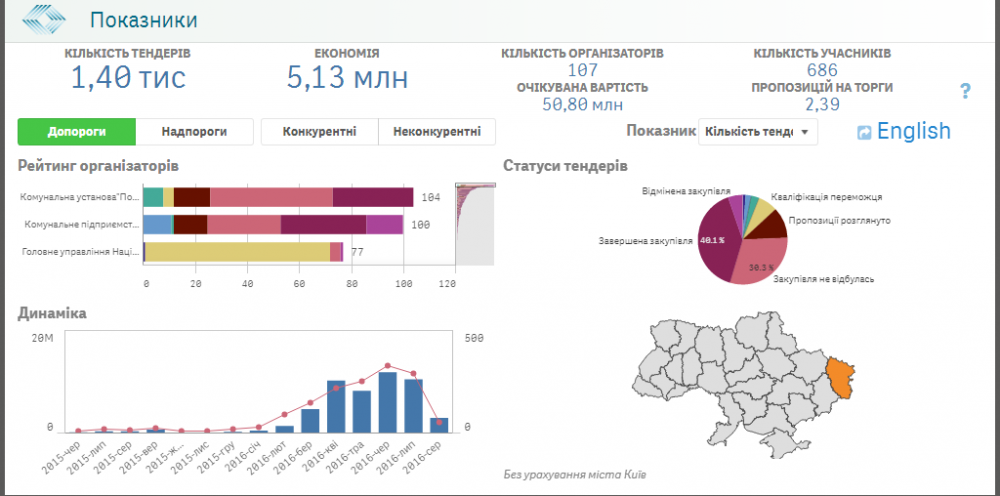Click the Комунальне підприємст... organizer label
The height and width of the screenshot is (496, 1000).
click(79, 225)
